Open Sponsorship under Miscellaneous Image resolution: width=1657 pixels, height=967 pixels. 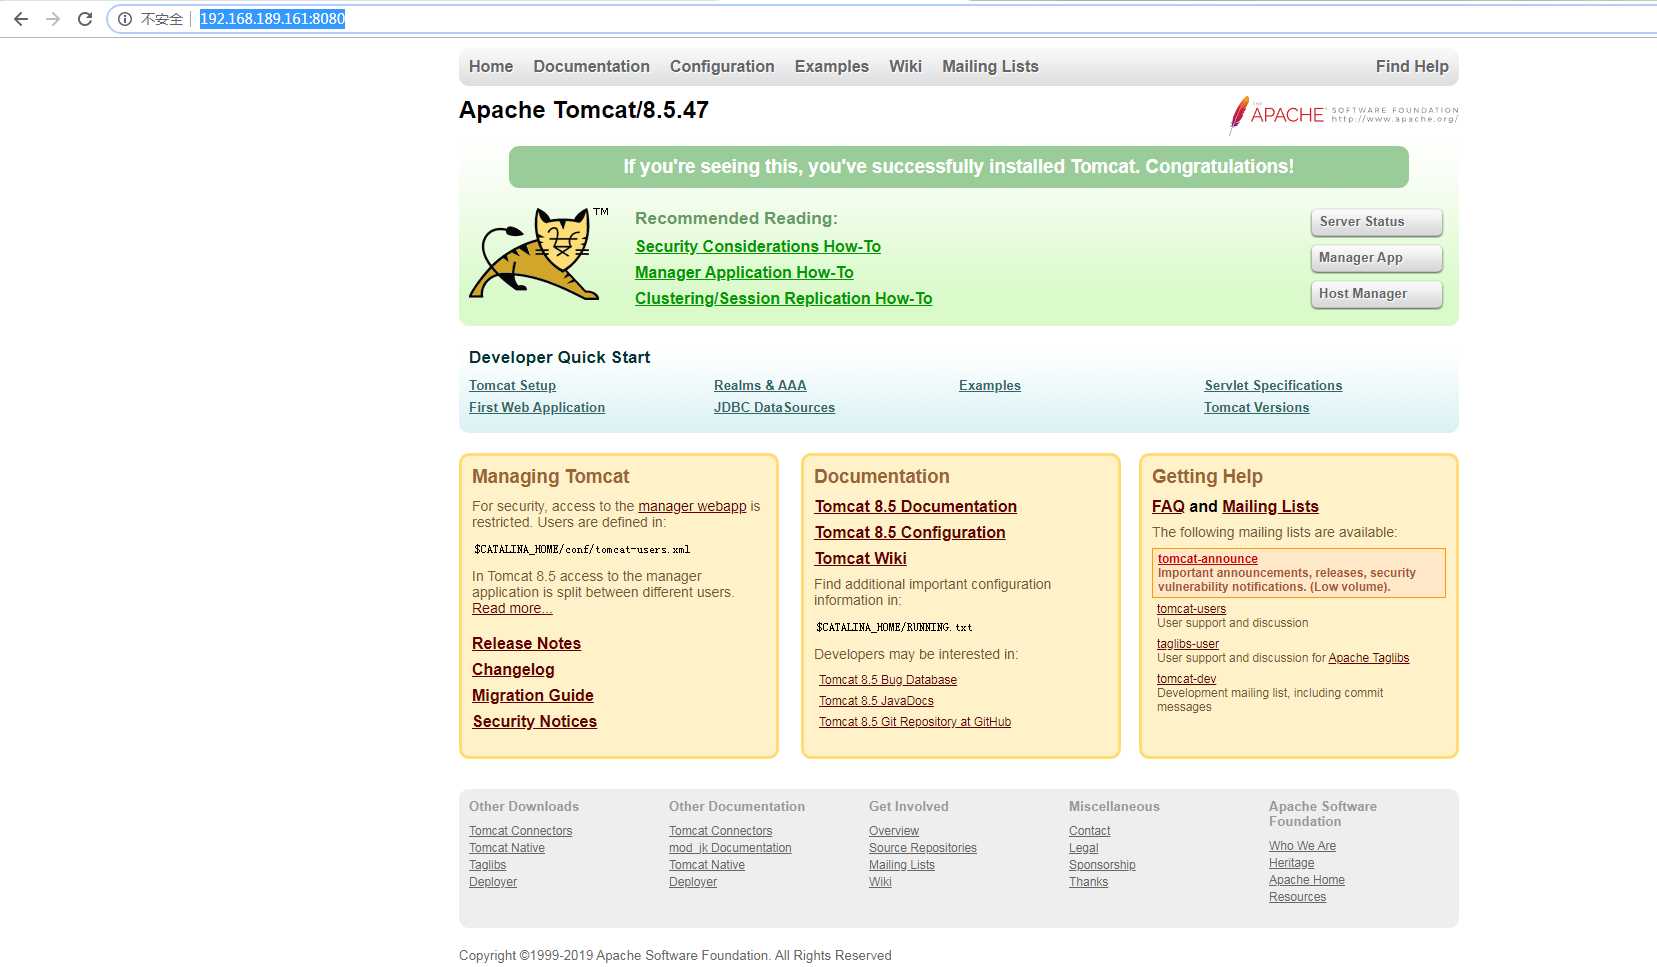1102,865
